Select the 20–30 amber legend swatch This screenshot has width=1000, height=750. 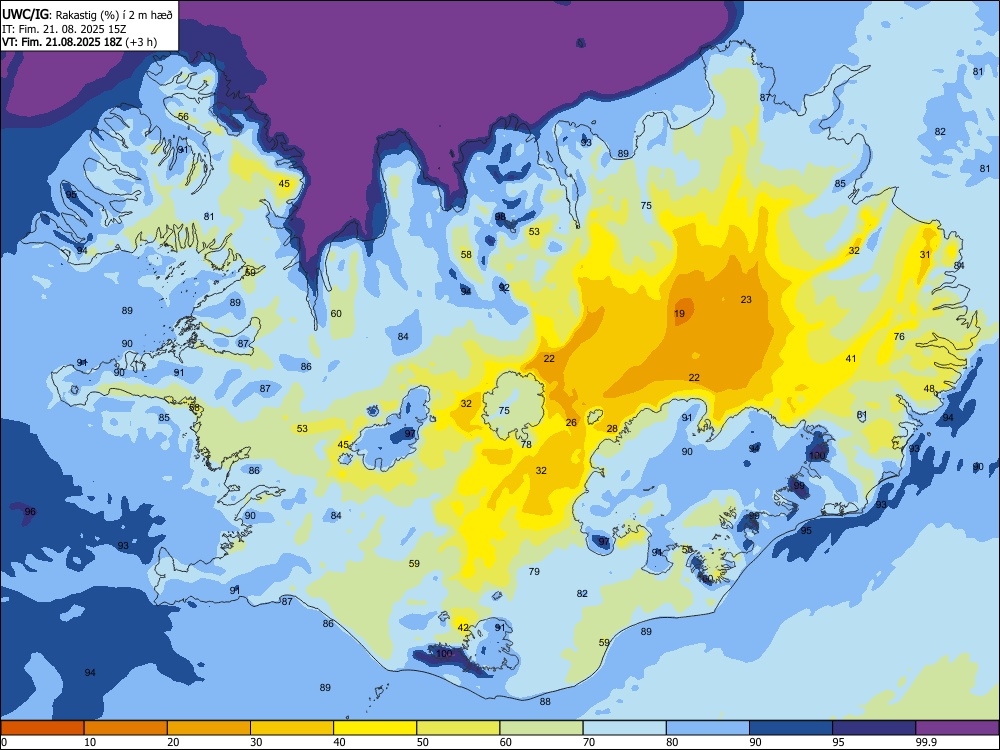click(209, 728)
